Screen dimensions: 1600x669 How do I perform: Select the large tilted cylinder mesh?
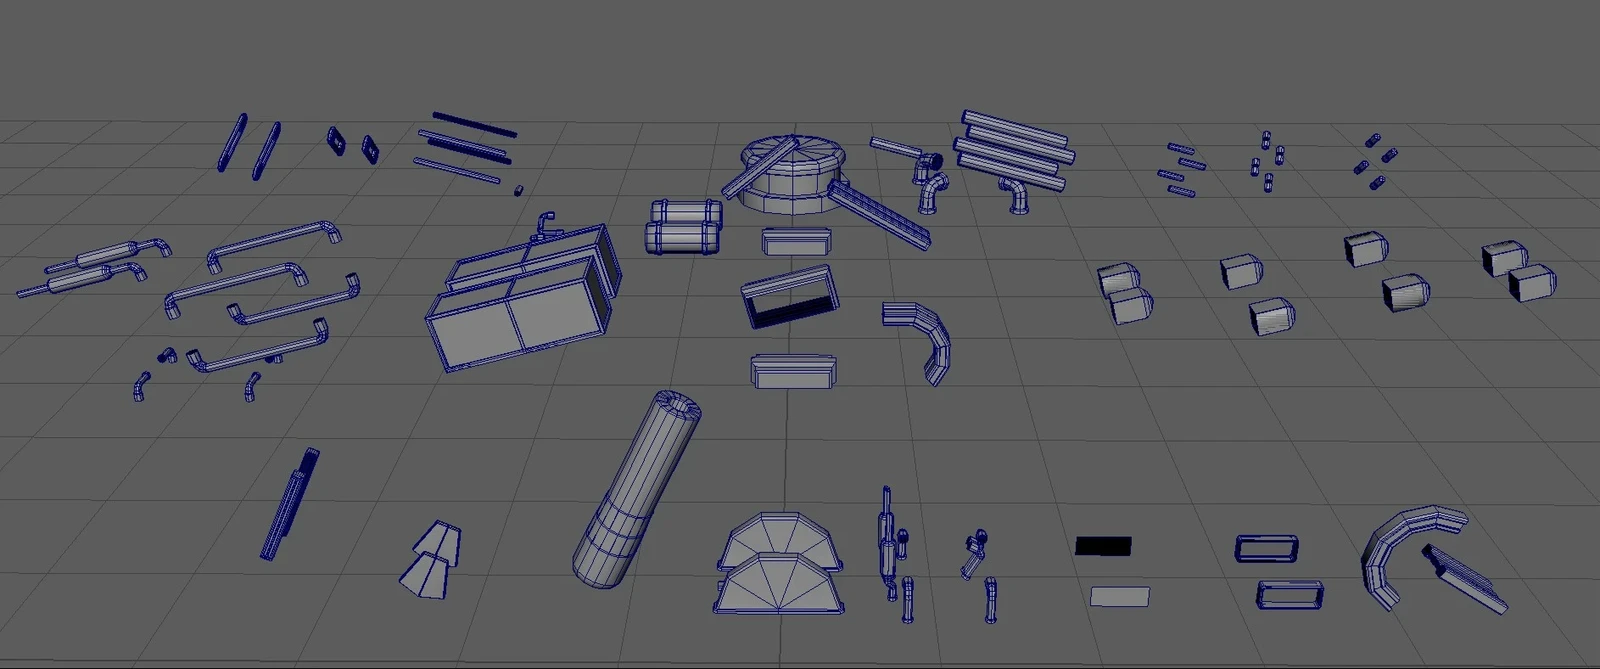(x=636, y=490)
